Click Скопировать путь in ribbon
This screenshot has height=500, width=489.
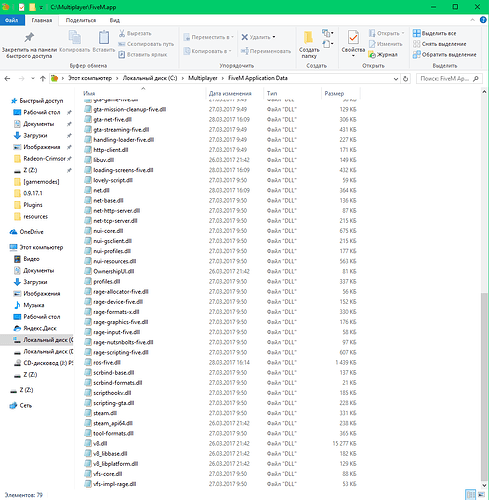[146, 44]
